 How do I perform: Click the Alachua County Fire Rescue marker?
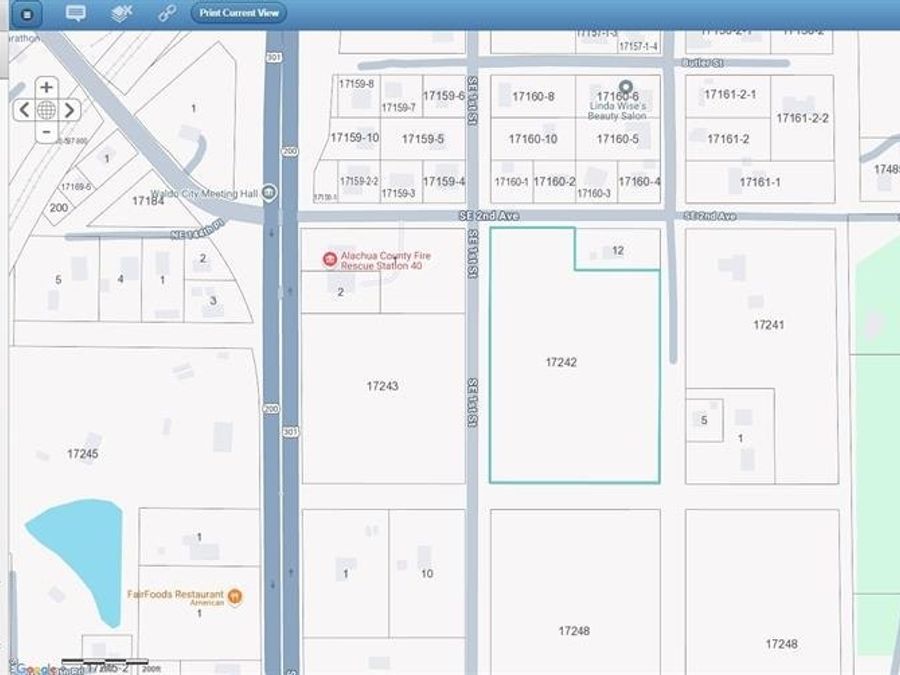tap(329, 260)
